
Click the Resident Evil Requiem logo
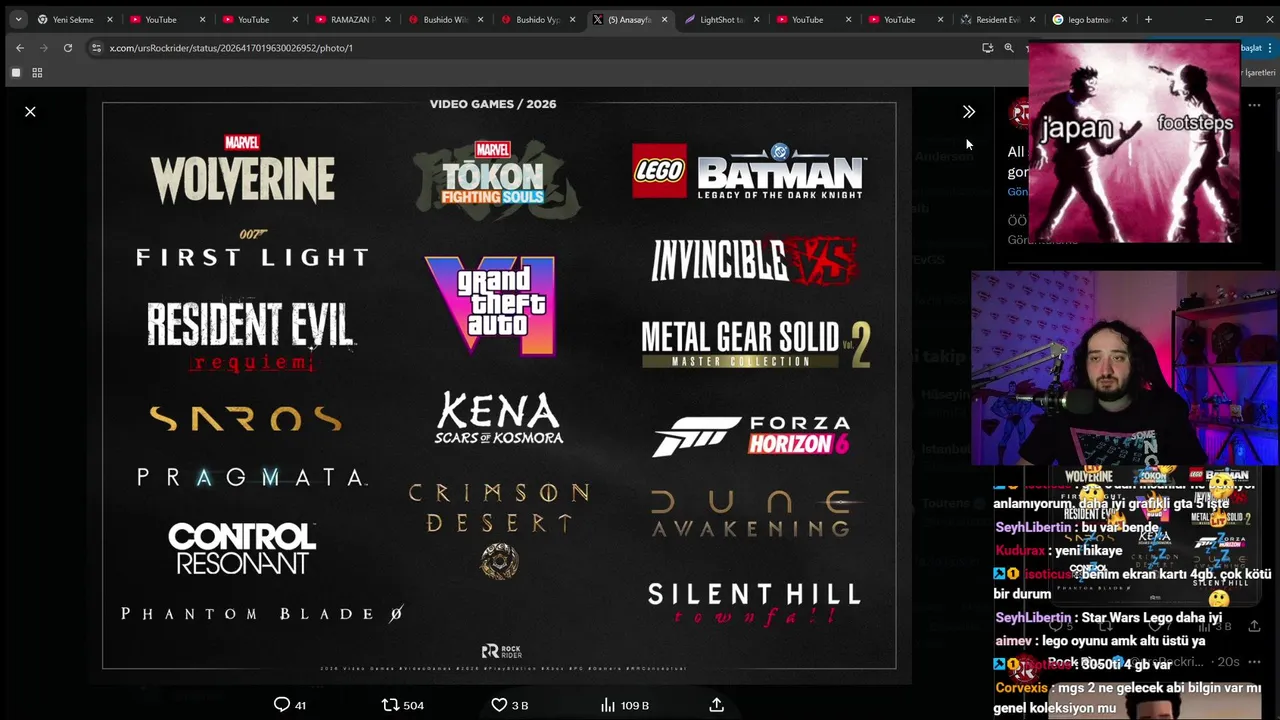coord(250,337)
